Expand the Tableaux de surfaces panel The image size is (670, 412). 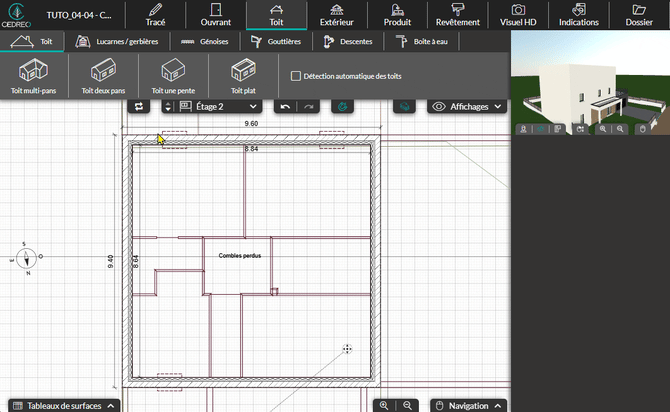point(66,405)
